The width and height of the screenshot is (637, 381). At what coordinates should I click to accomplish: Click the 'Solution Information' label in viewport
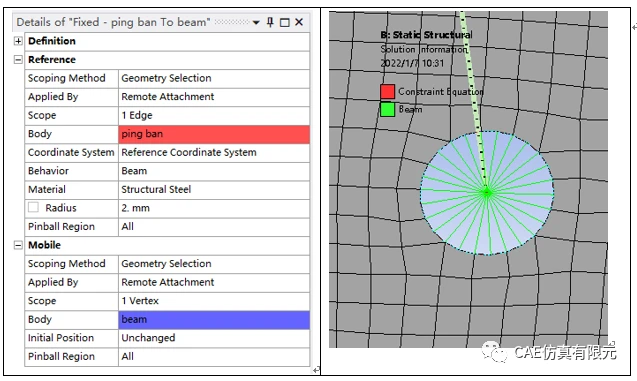point(424,49)
